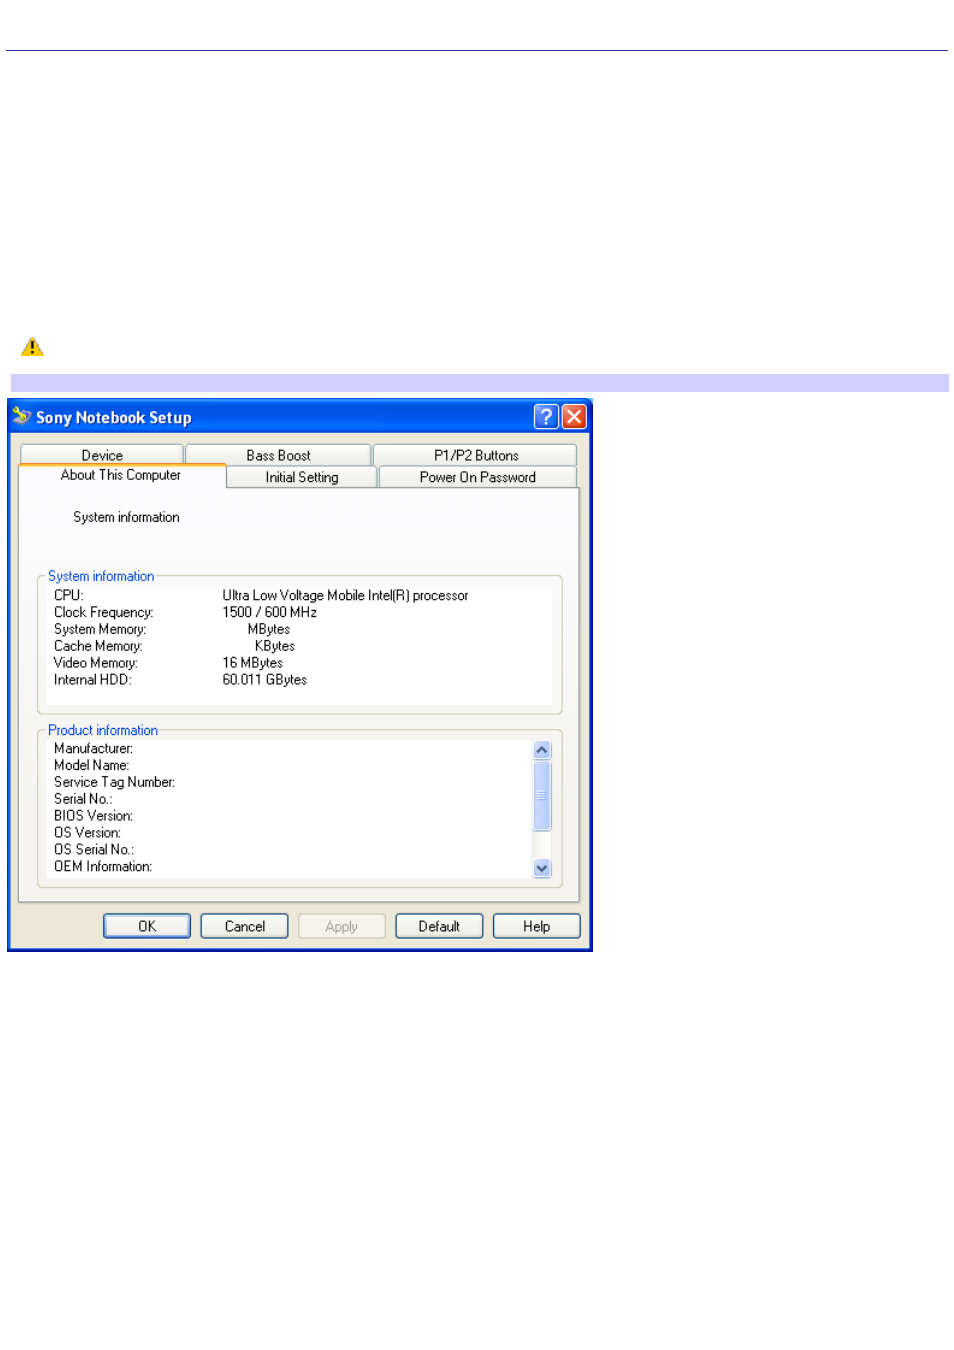Click the 'Internal HDD:' label

92,679
